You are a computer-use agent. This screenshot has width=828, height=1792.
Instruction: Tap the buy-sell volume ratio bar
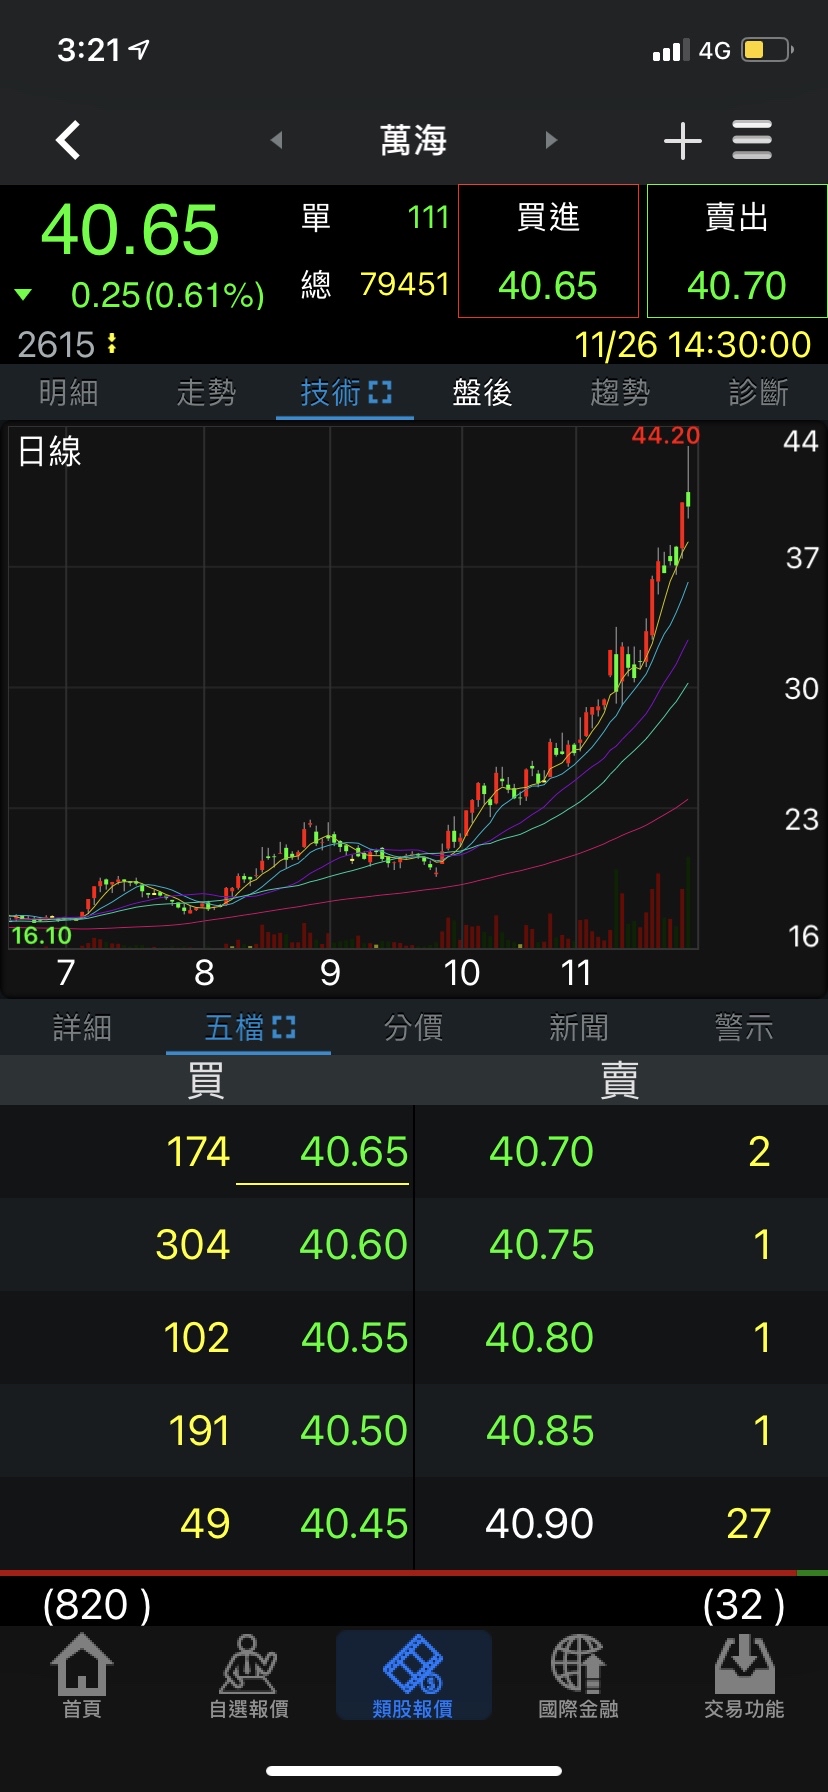click(x=413, y=1573)
